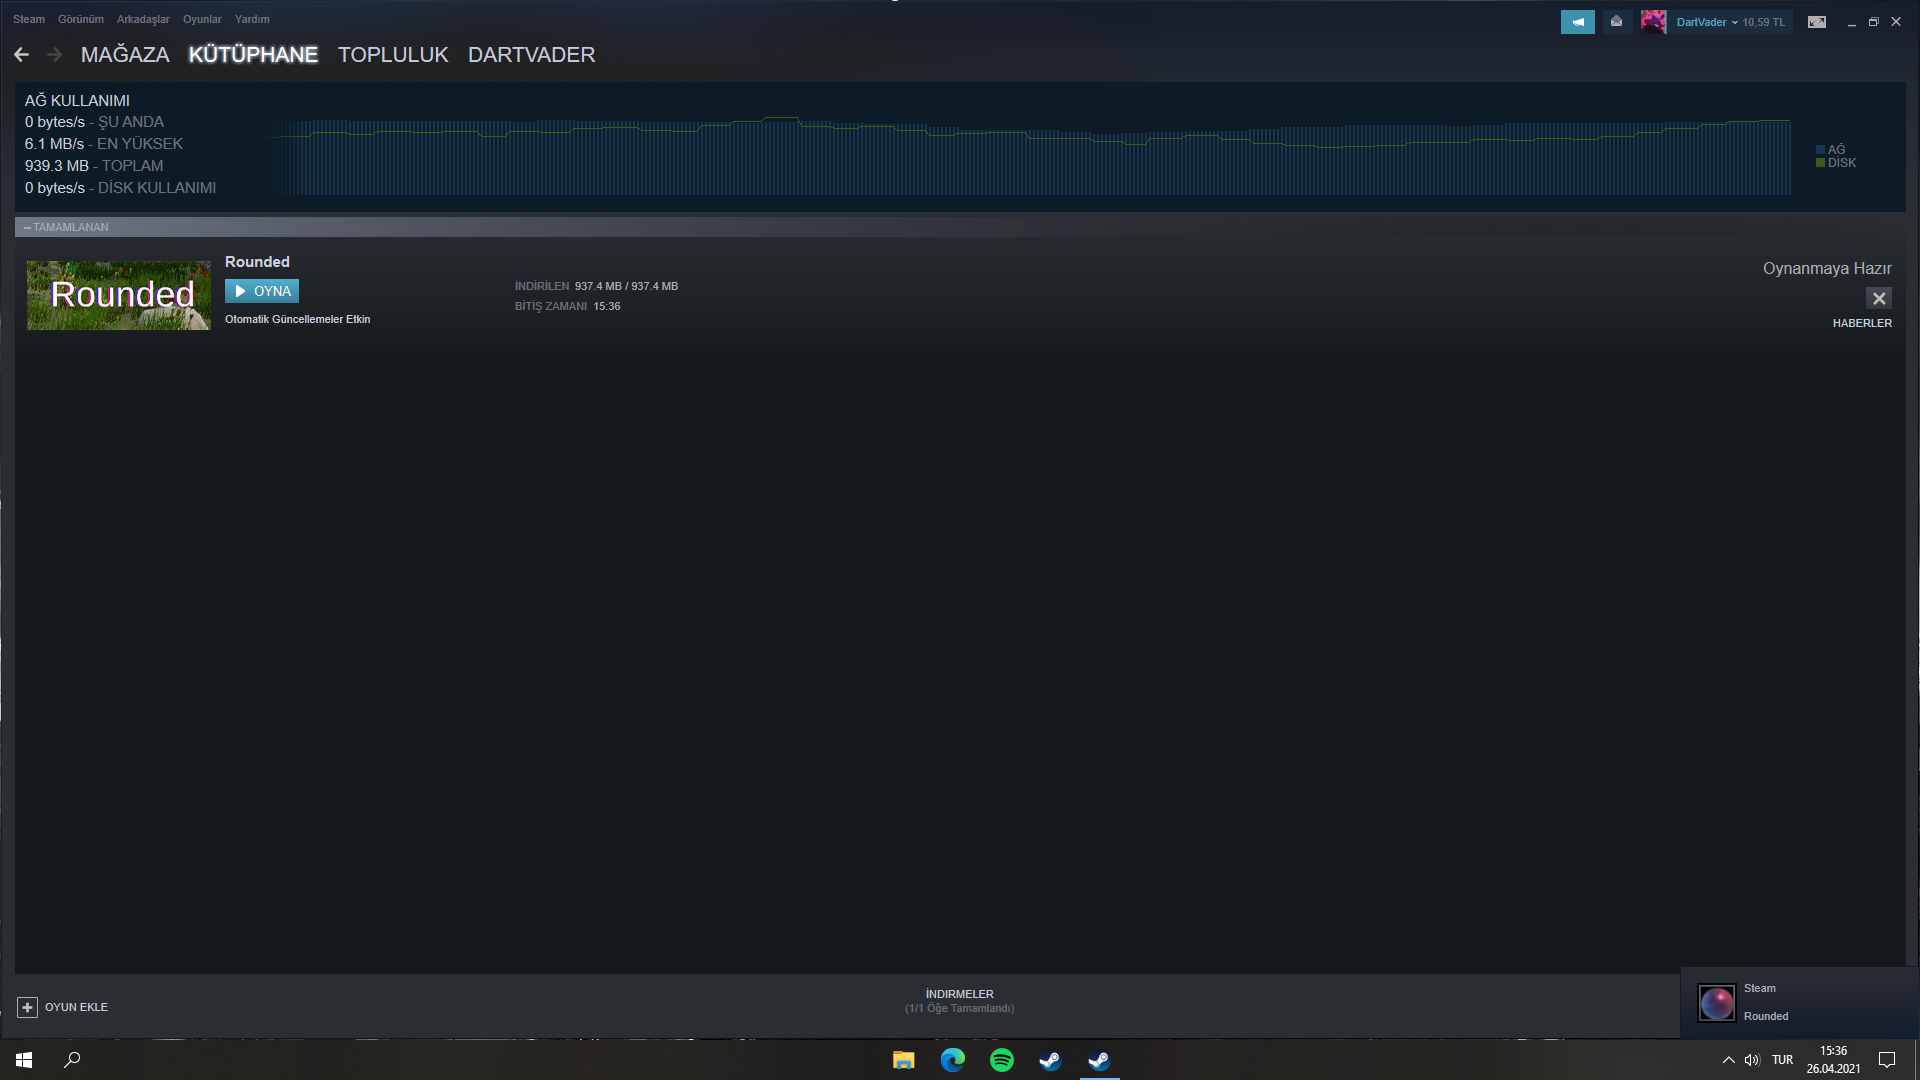Click the Rounded game thumbnail
1920x1080 pixels.
tap(118, 295)
